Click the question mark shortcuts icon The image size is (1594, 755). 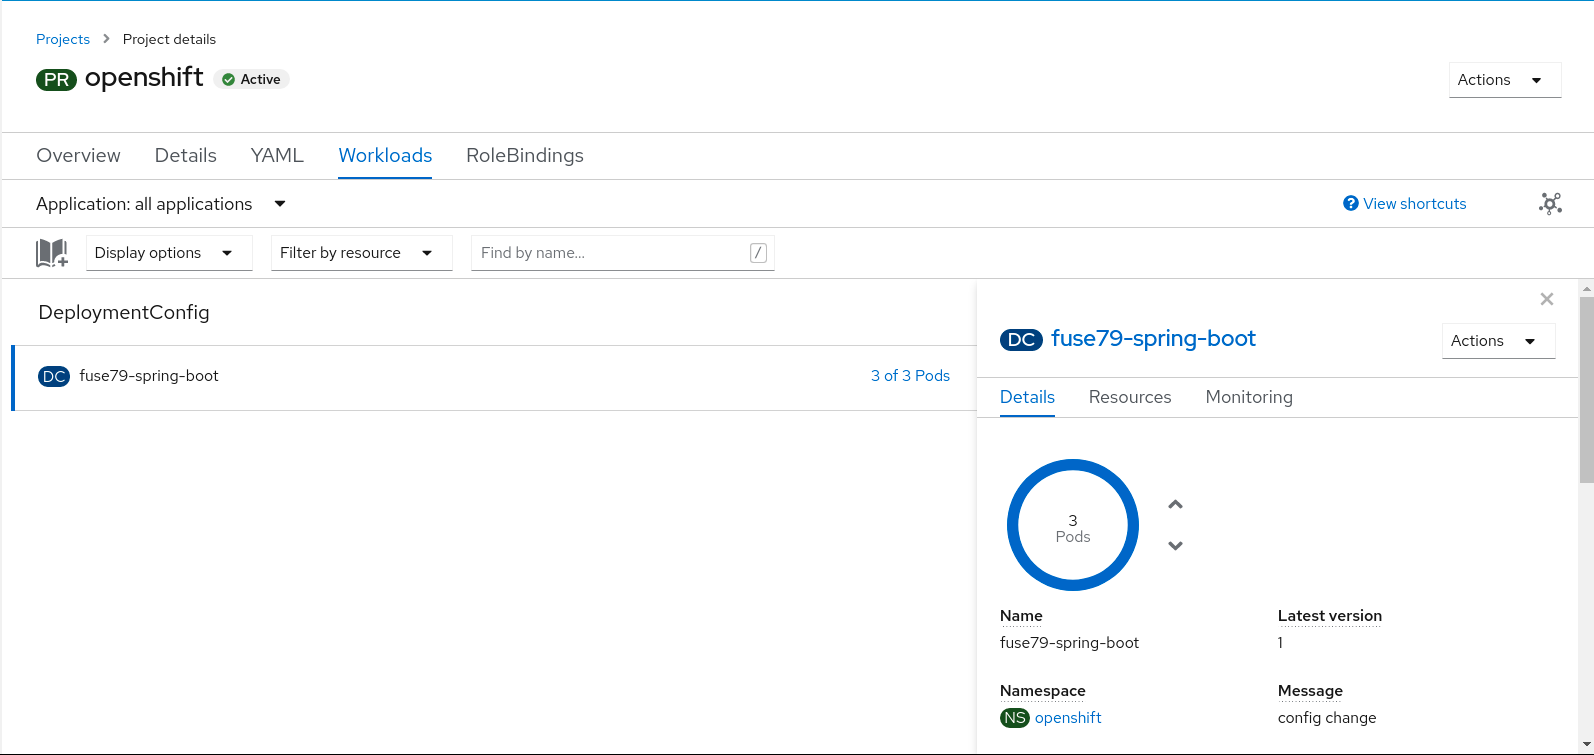[x=1351, y=204]
